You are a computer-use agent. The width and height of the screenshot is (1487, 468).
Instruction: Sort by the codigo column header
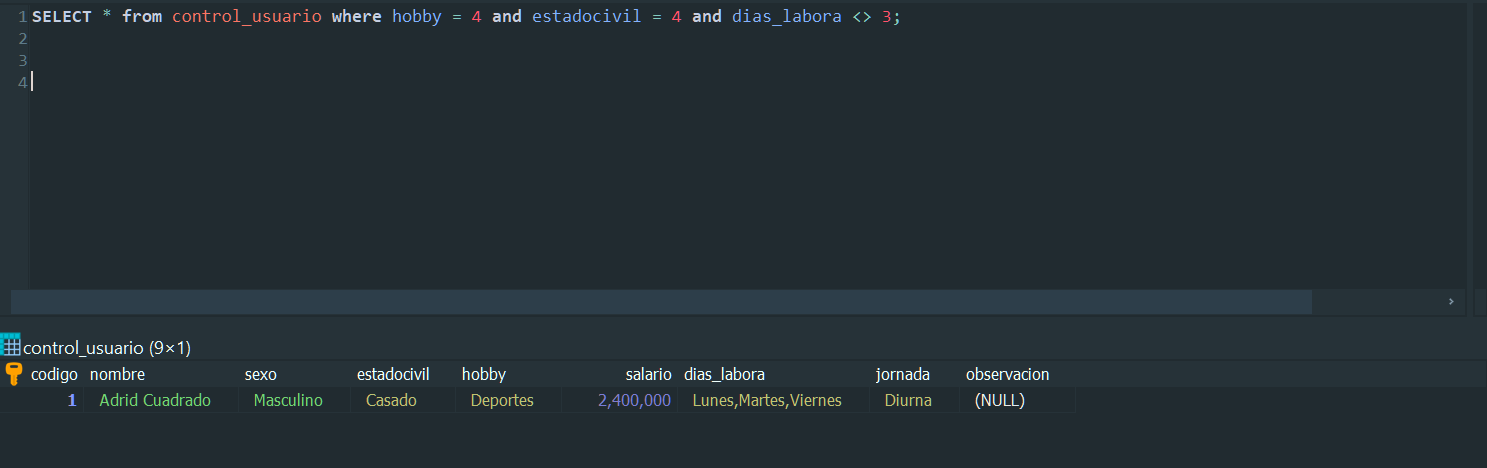(x=54, y=374)
